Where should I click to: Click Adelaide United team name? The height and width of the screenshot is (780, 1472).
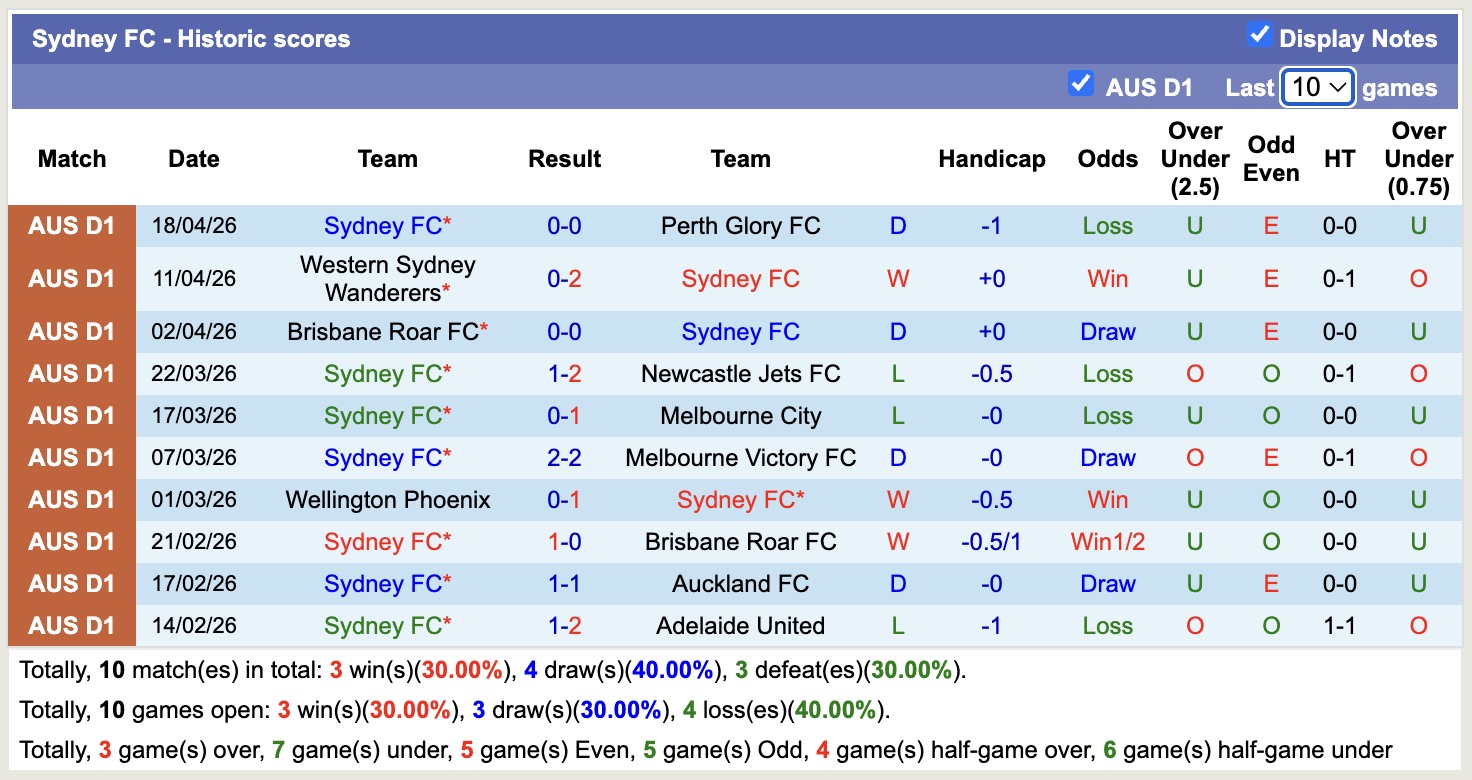pyautogui.click(x=741, y=626)
